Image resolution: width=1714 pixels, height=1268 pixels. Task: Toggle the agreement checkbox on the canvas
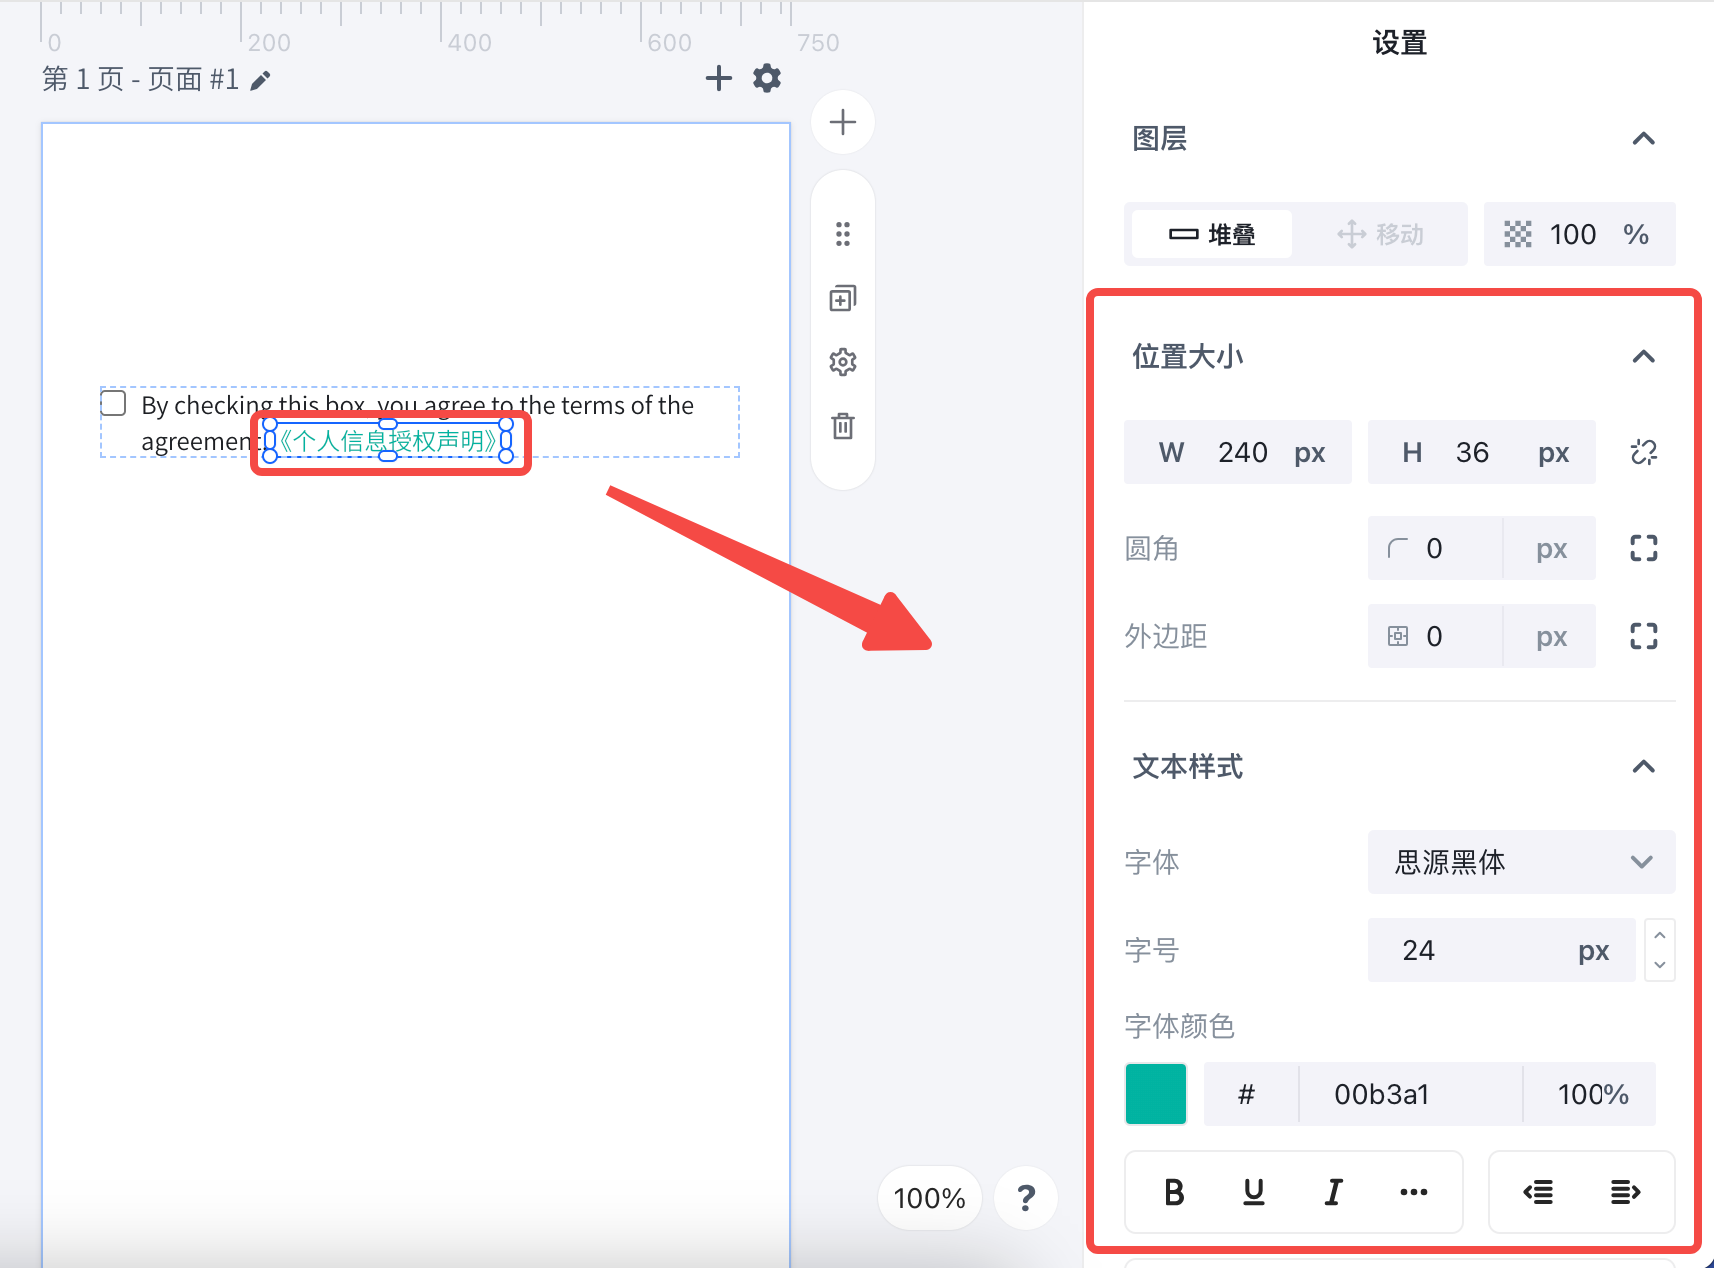pos(114,403)
